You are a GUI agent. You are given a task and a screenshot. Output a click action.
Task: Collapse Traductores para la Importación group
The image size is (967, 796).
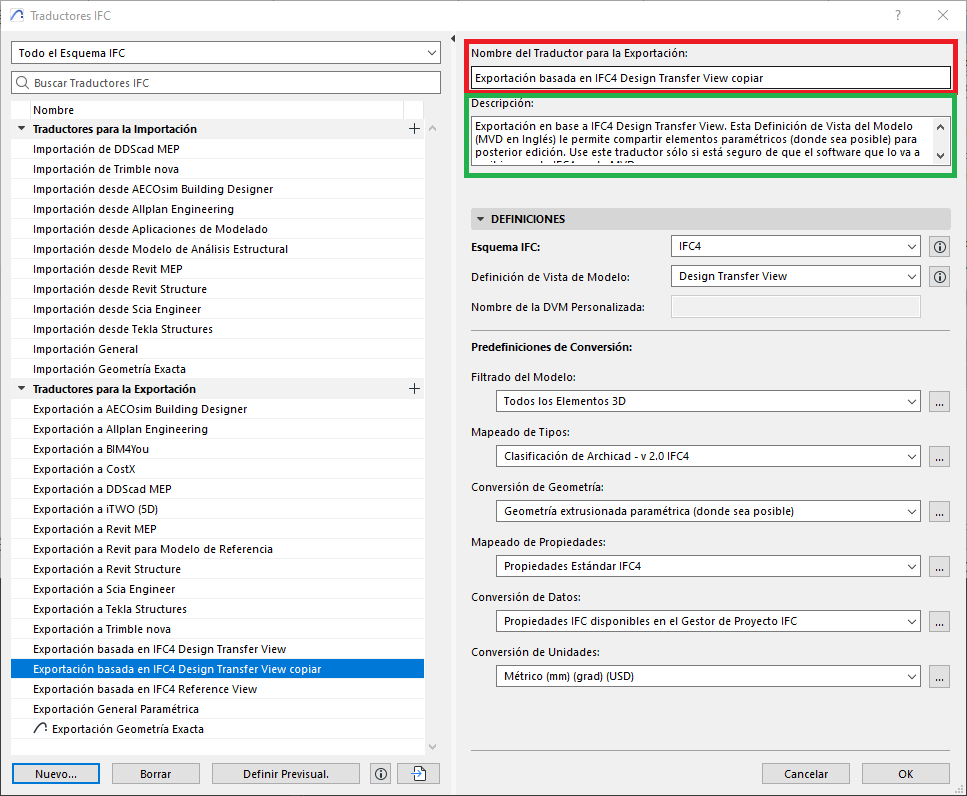pos(22,129)
